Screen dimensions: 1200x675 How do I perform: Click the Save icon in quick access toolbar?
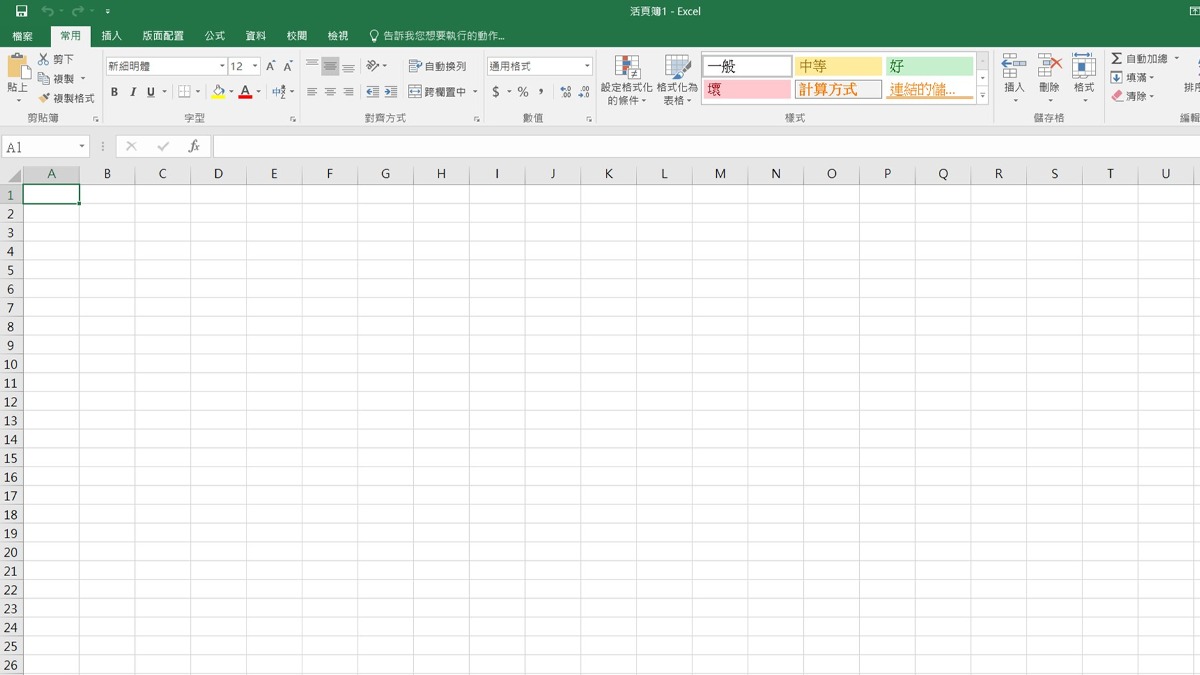click(x=21, y=11)
